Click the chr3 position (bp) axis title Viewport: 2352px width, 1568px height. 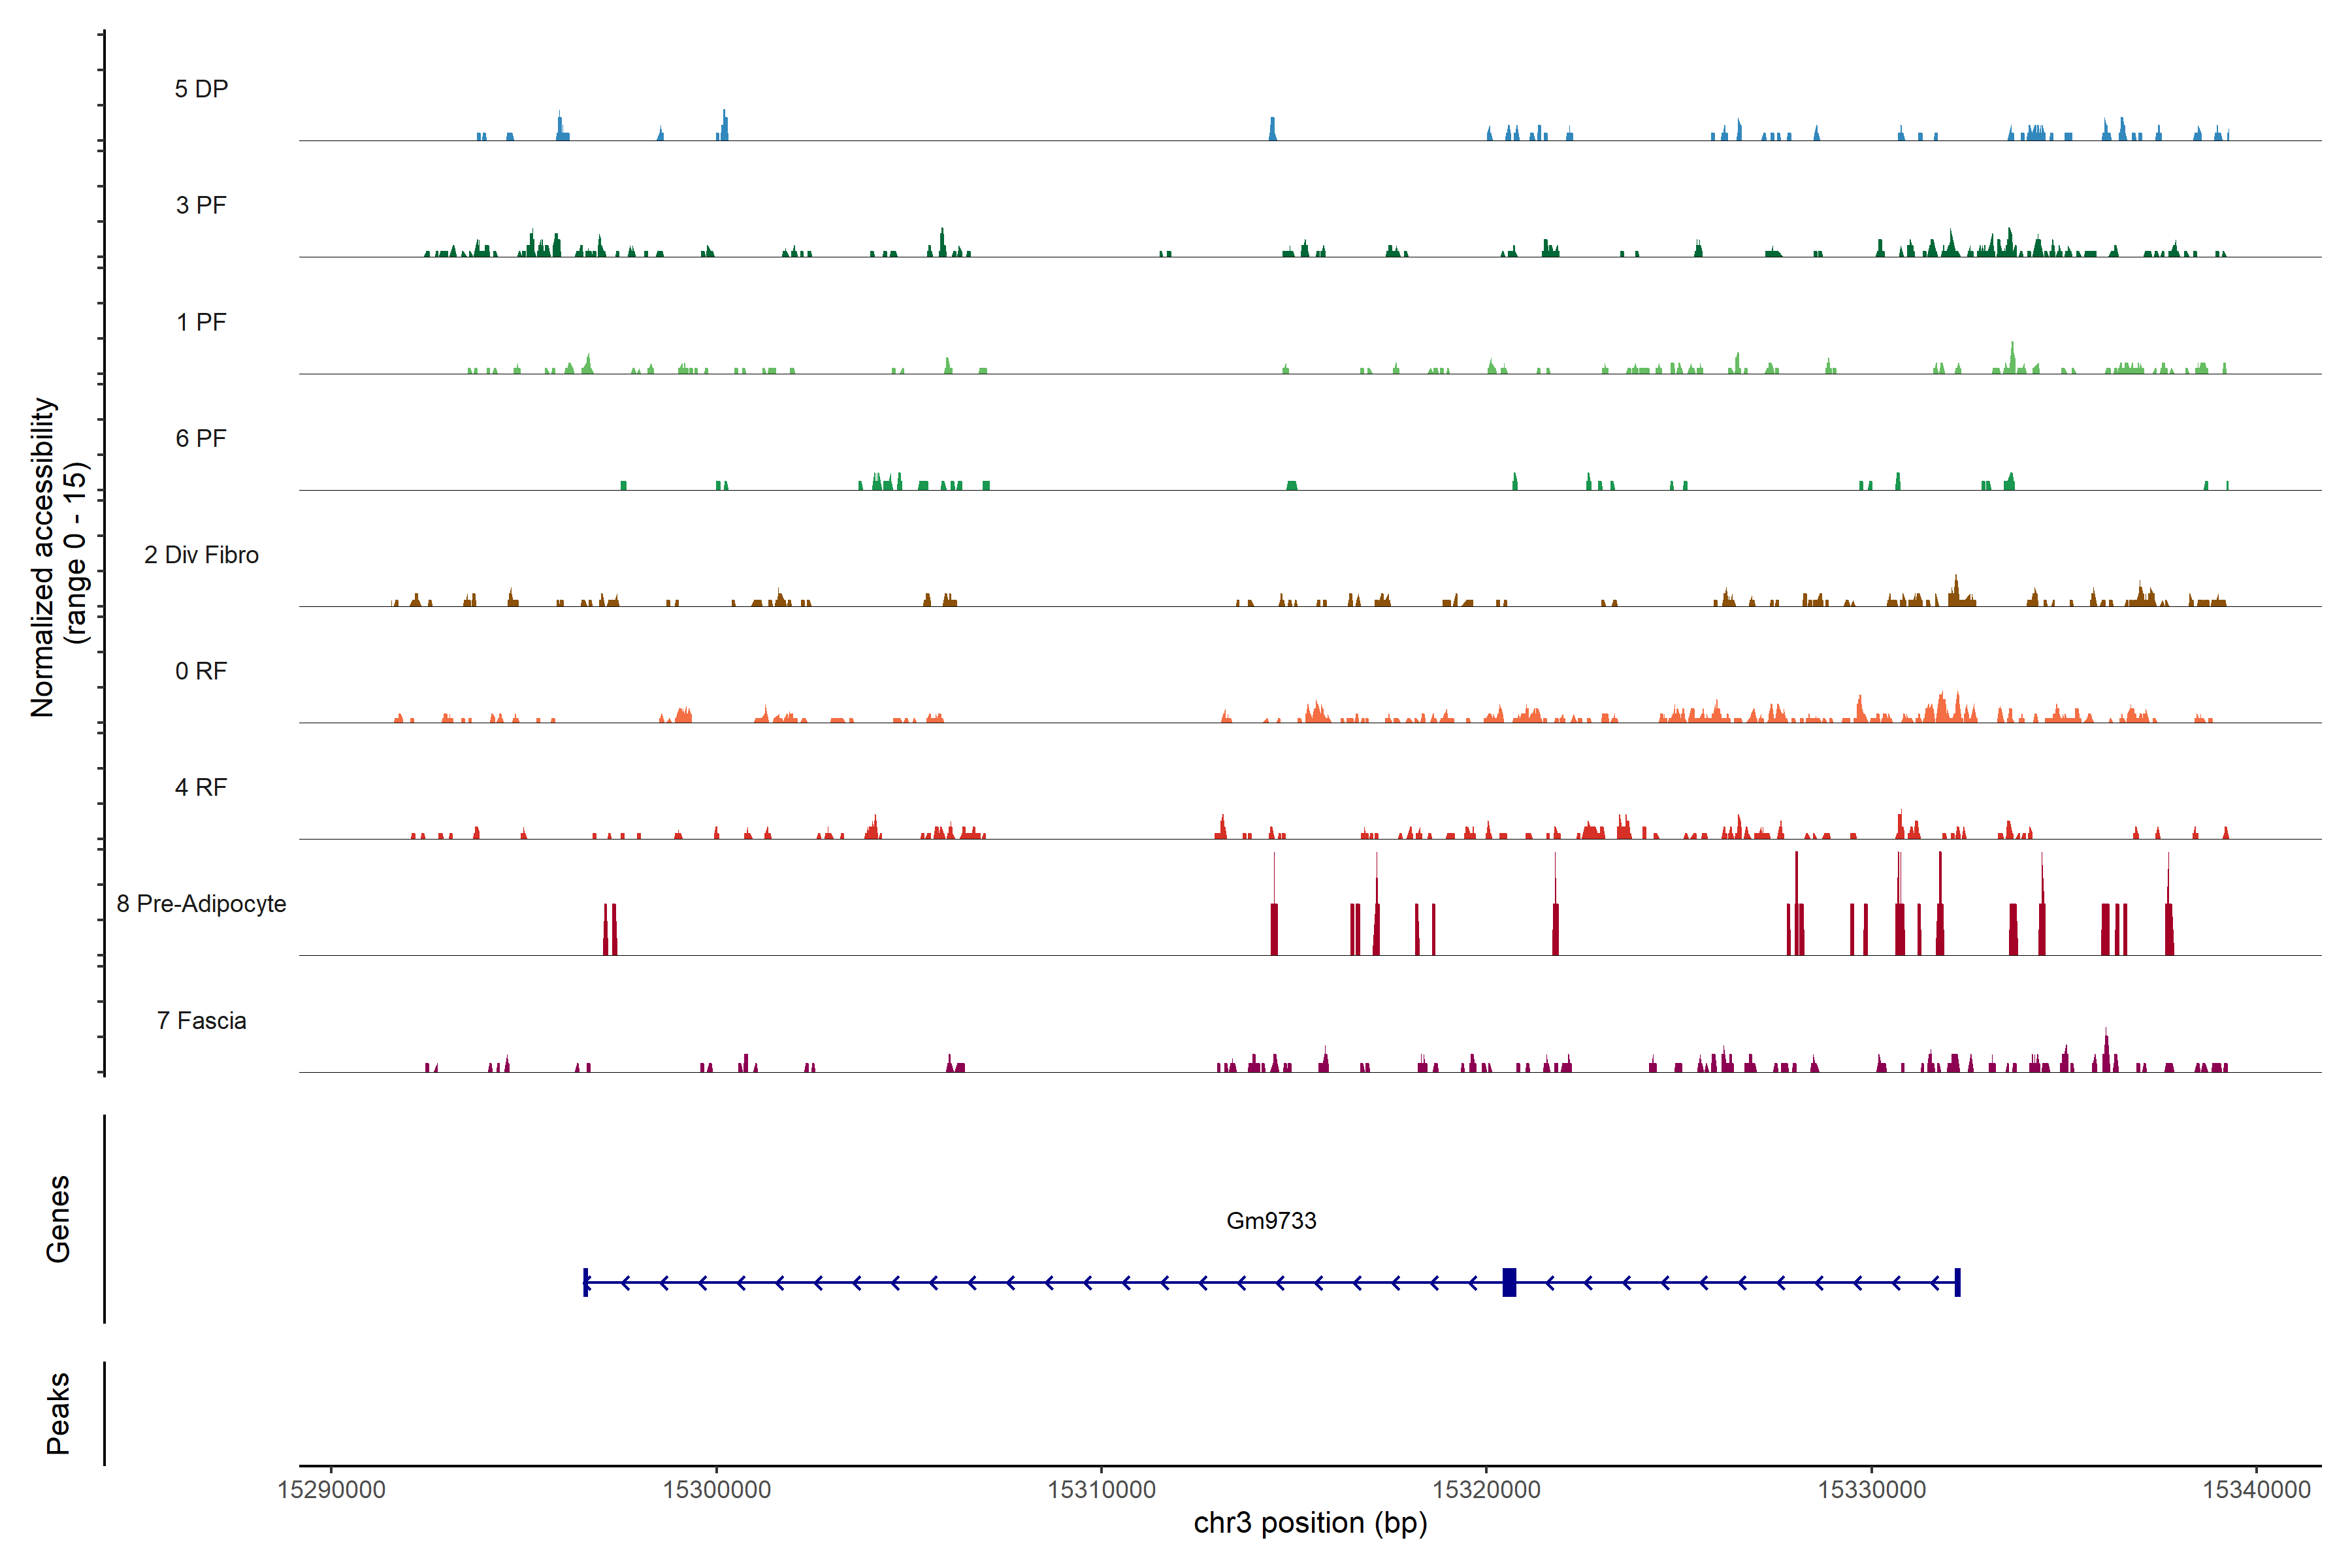(1310, 1523)
